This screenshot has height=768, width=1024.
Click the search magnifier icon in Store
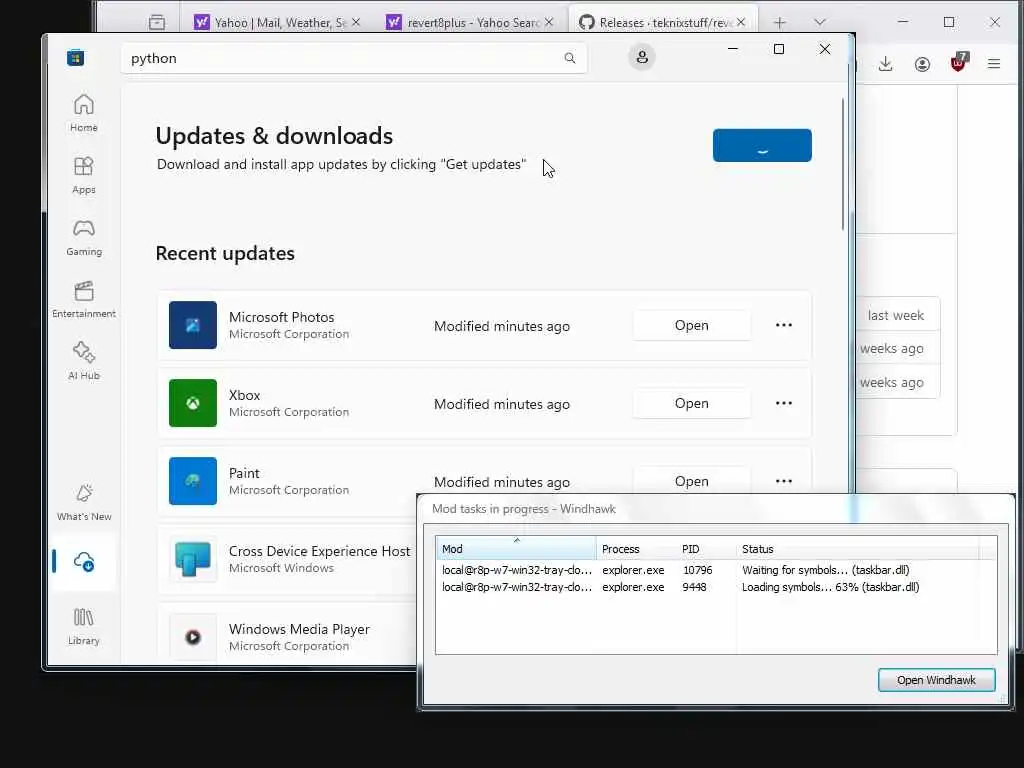click(569, 58)
